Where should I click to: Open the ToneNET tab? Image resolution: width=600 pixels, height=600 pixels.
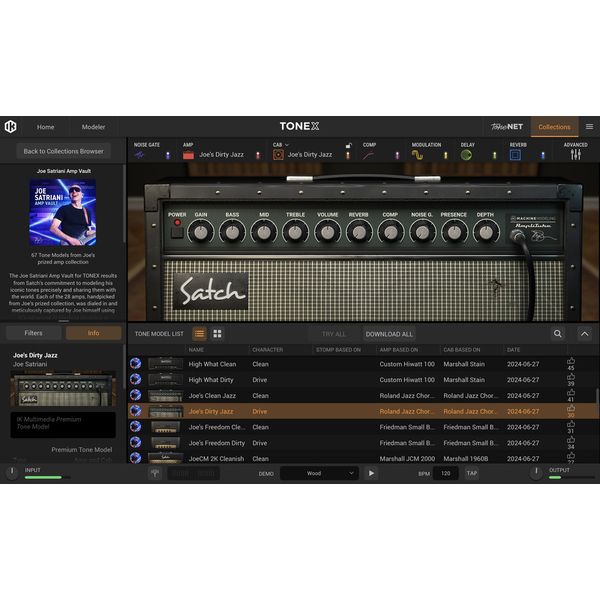[x=507, y=127]
